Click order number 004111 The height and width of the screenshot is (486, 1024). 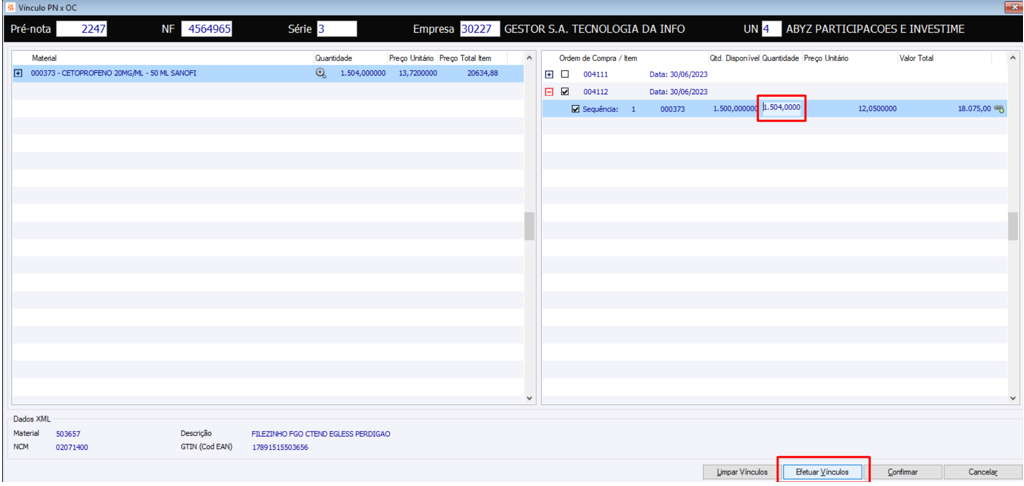[596, 74]
